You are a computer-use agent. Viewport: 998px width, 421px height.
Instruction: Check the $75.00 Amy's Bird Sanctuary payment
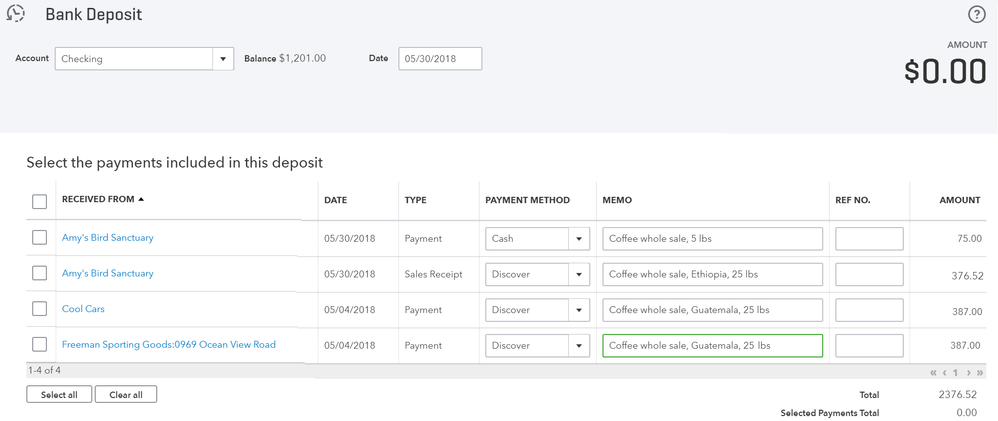coord(39,238)
